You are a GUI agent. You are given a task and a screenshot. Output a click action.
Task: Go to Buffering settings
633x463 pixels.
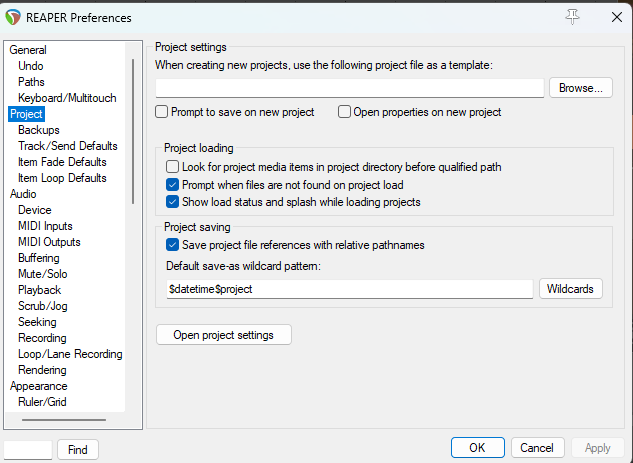point(39,258)
